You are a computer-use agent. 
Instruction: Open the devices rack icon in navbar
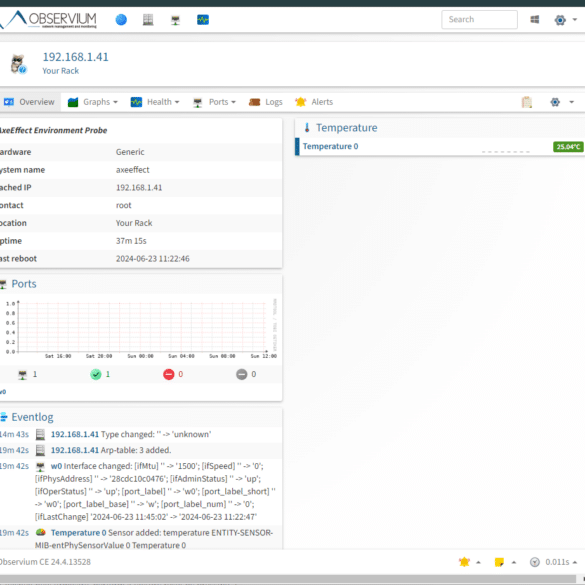click(x=148, y=19)
